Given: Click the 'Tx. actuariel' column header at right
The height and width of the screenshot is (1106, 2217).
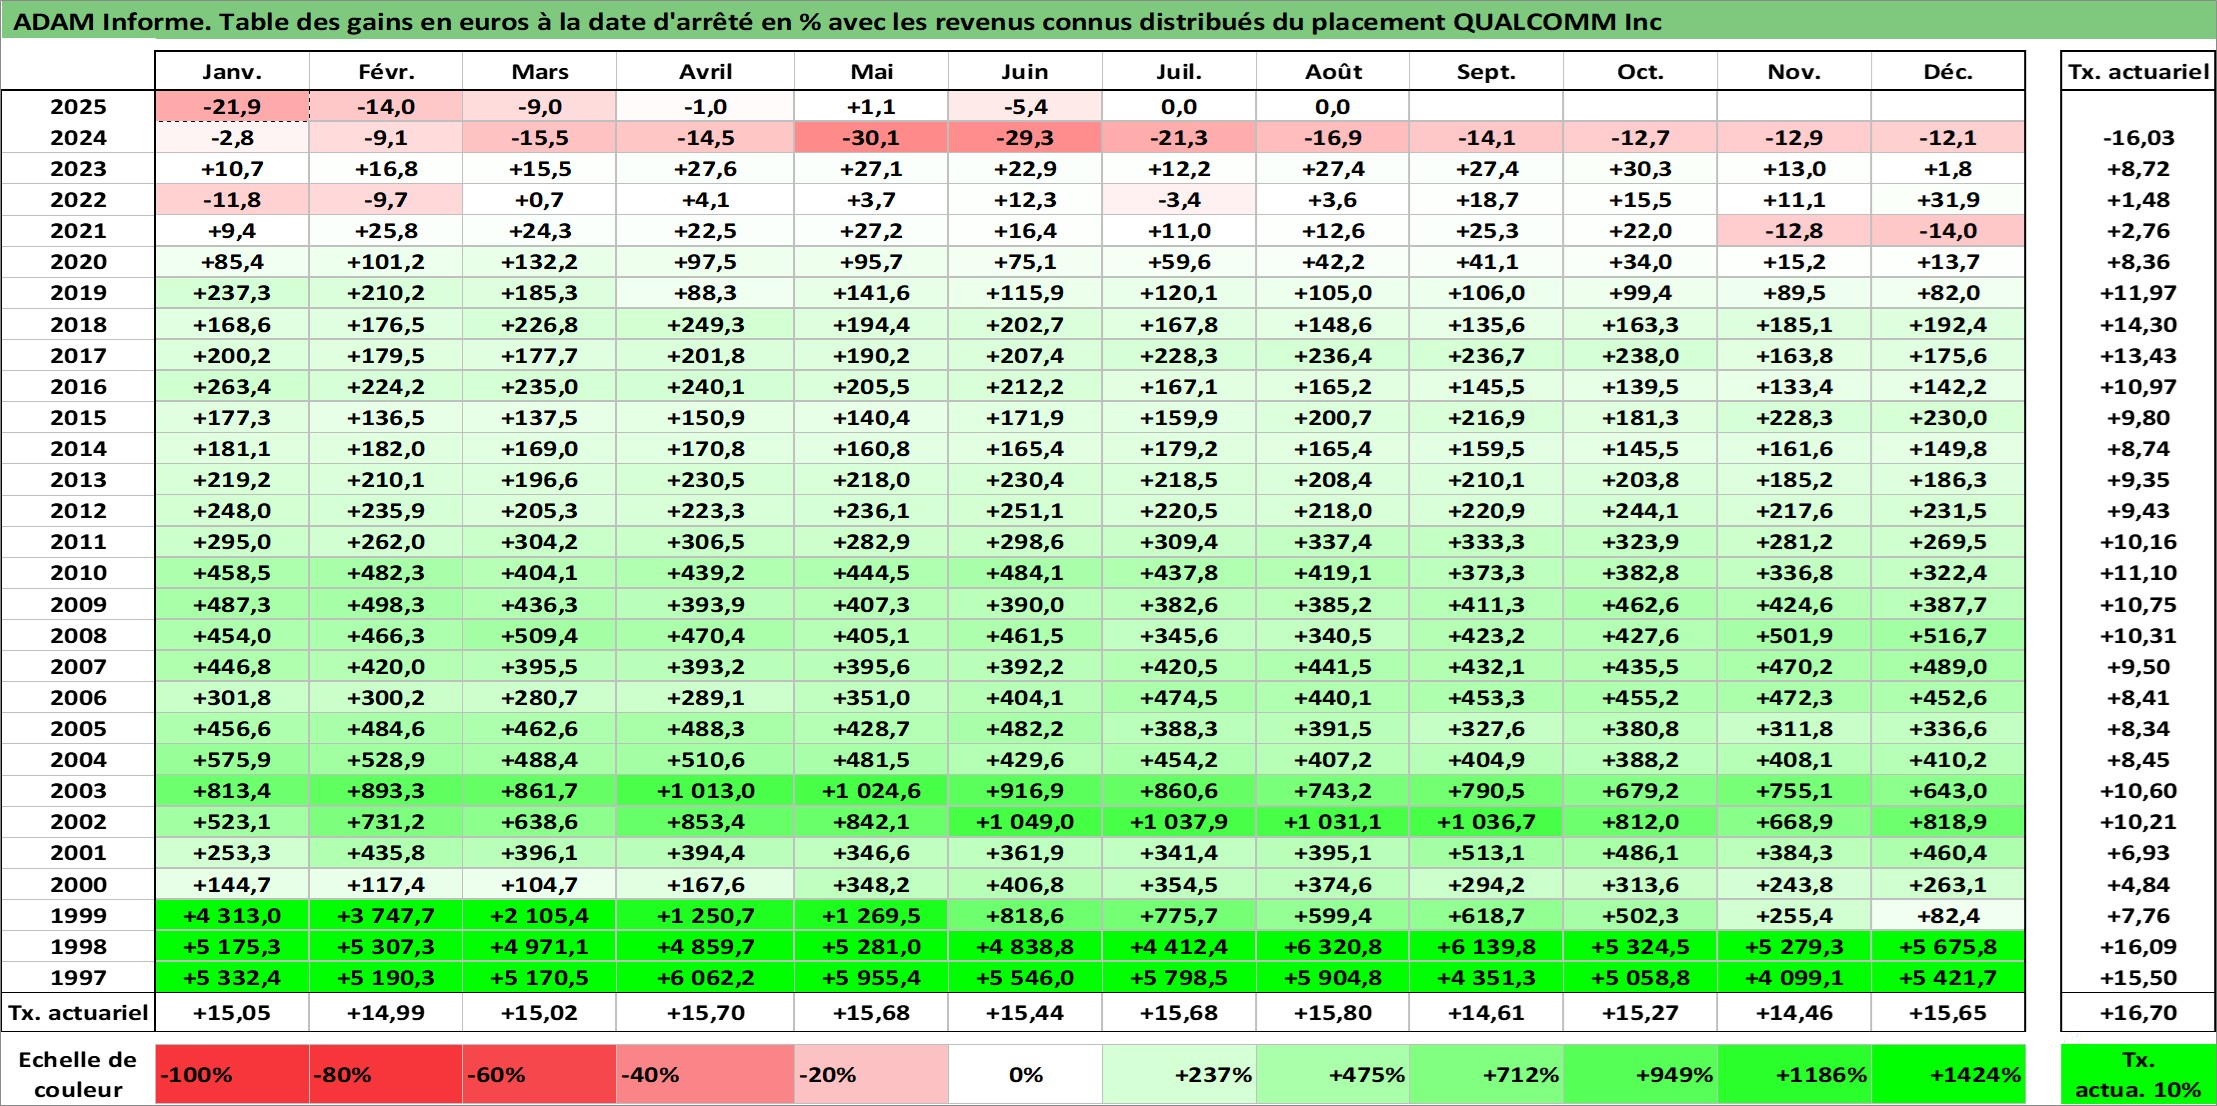Looking at the screenshot, I should coord(2138,71).
